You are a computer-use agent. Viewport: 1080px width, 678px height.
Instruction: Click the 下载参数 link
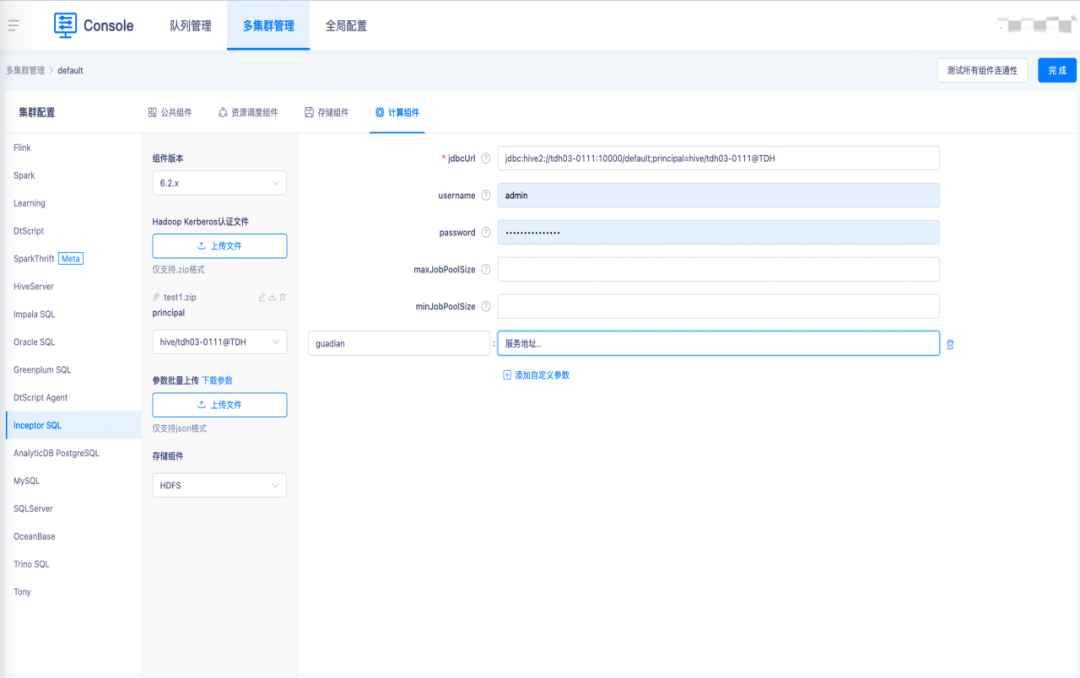(x=218, y=380)
